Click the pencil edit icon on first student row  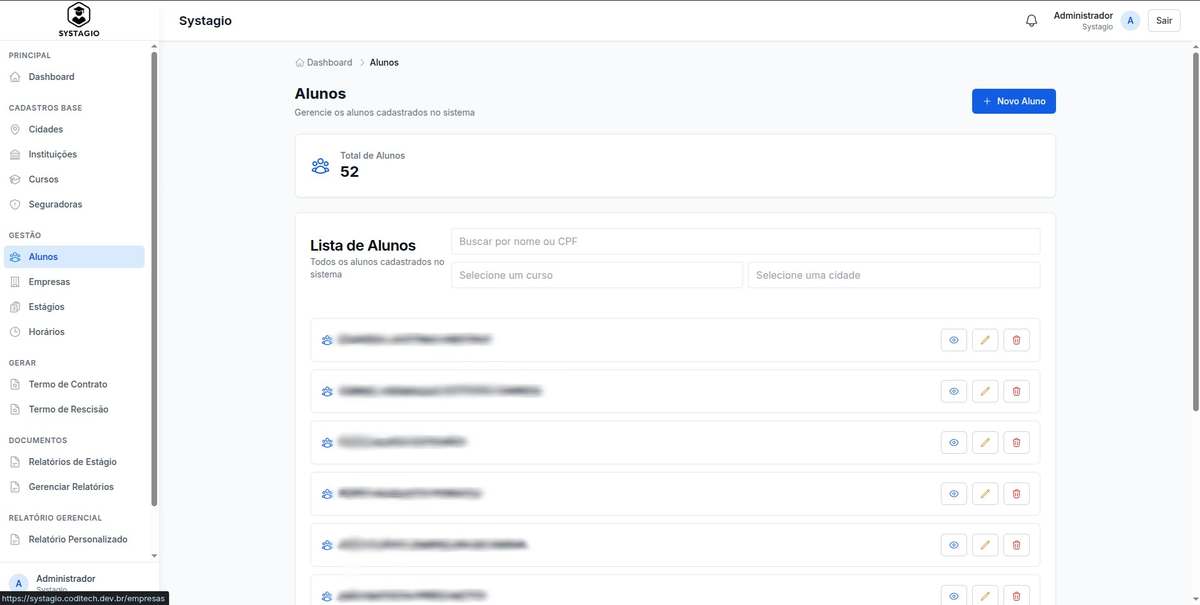tap(985, 340)
